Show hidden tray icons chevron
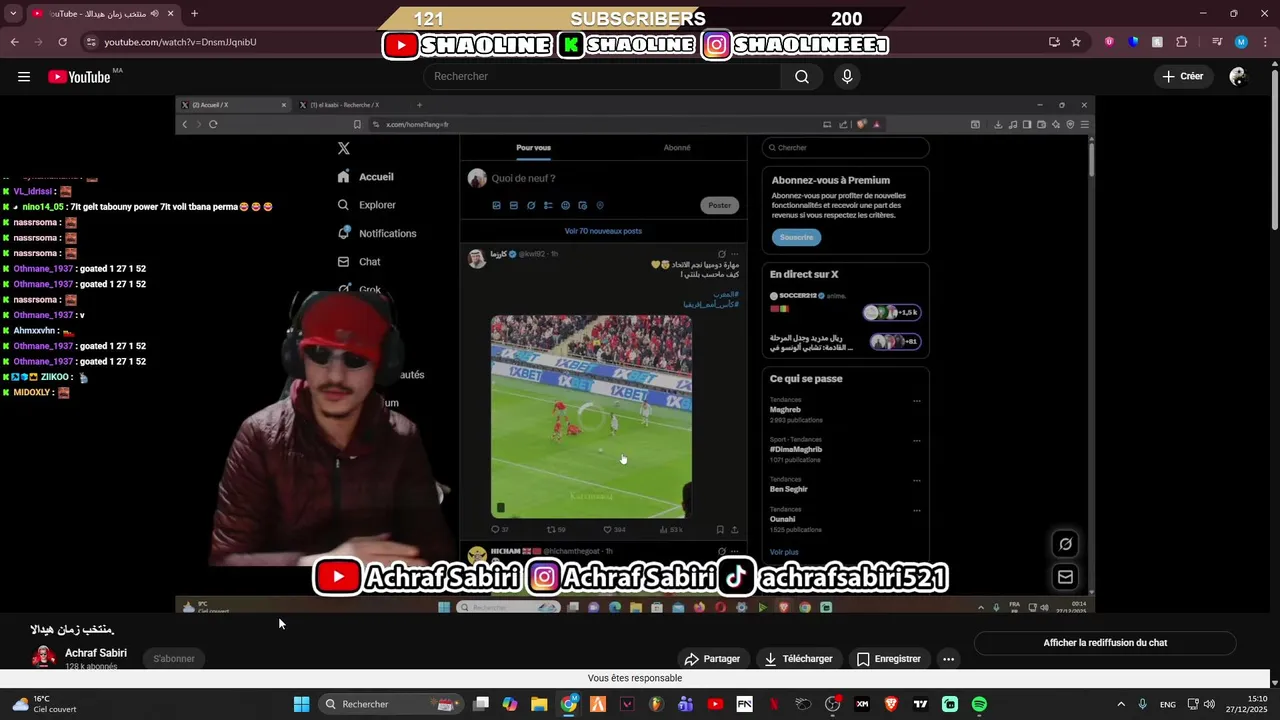 [x=1120, y=704]
